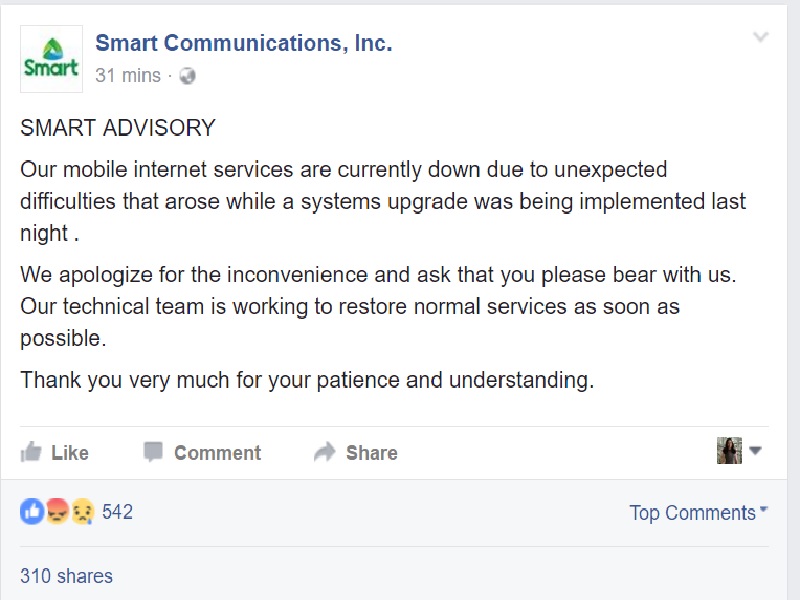Click the globe public-audience icon
Screen dimensions: 800x600
click(x=187, y=76)
